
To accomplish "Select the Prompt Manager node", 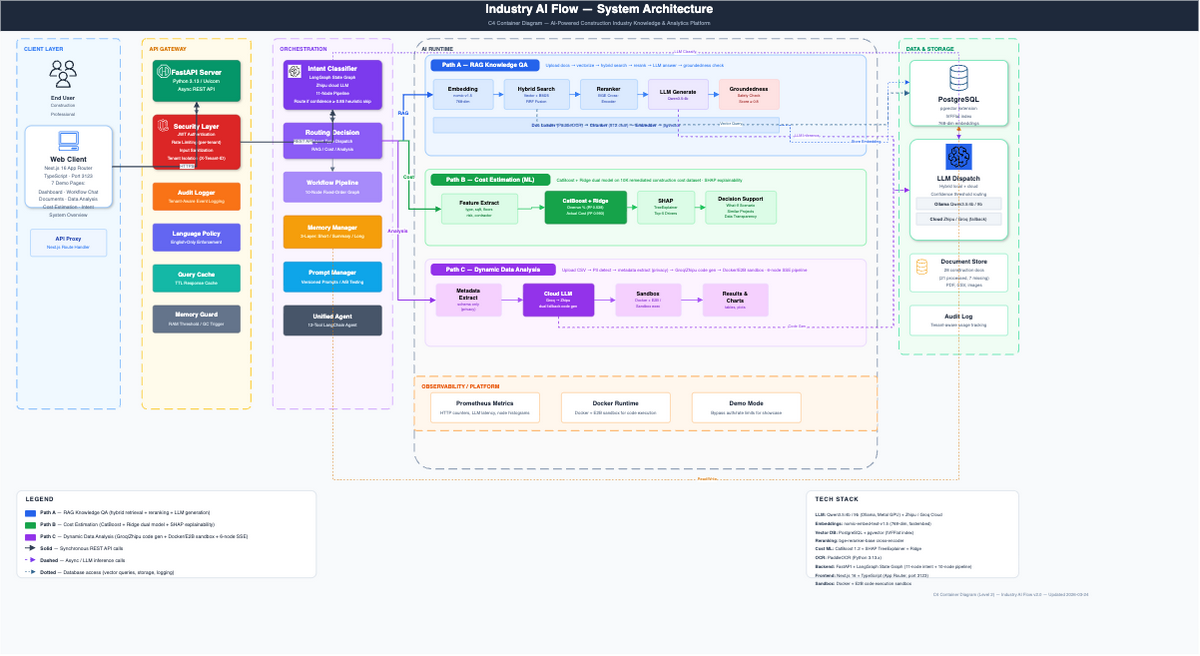I will click(332, 277).
